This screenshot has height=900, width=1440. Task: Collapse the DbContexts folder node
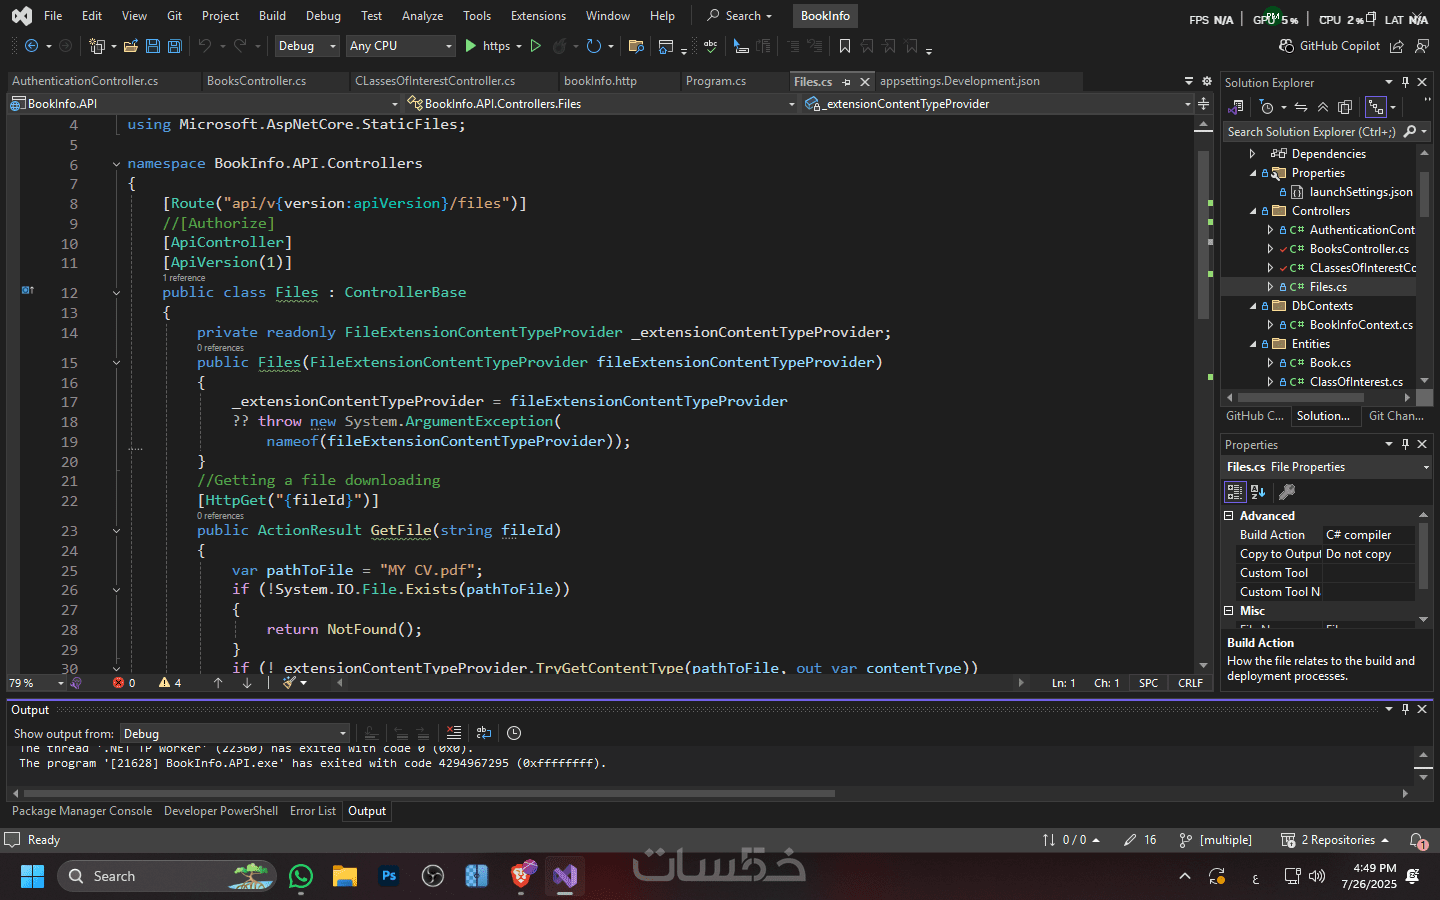point(1253,306)
